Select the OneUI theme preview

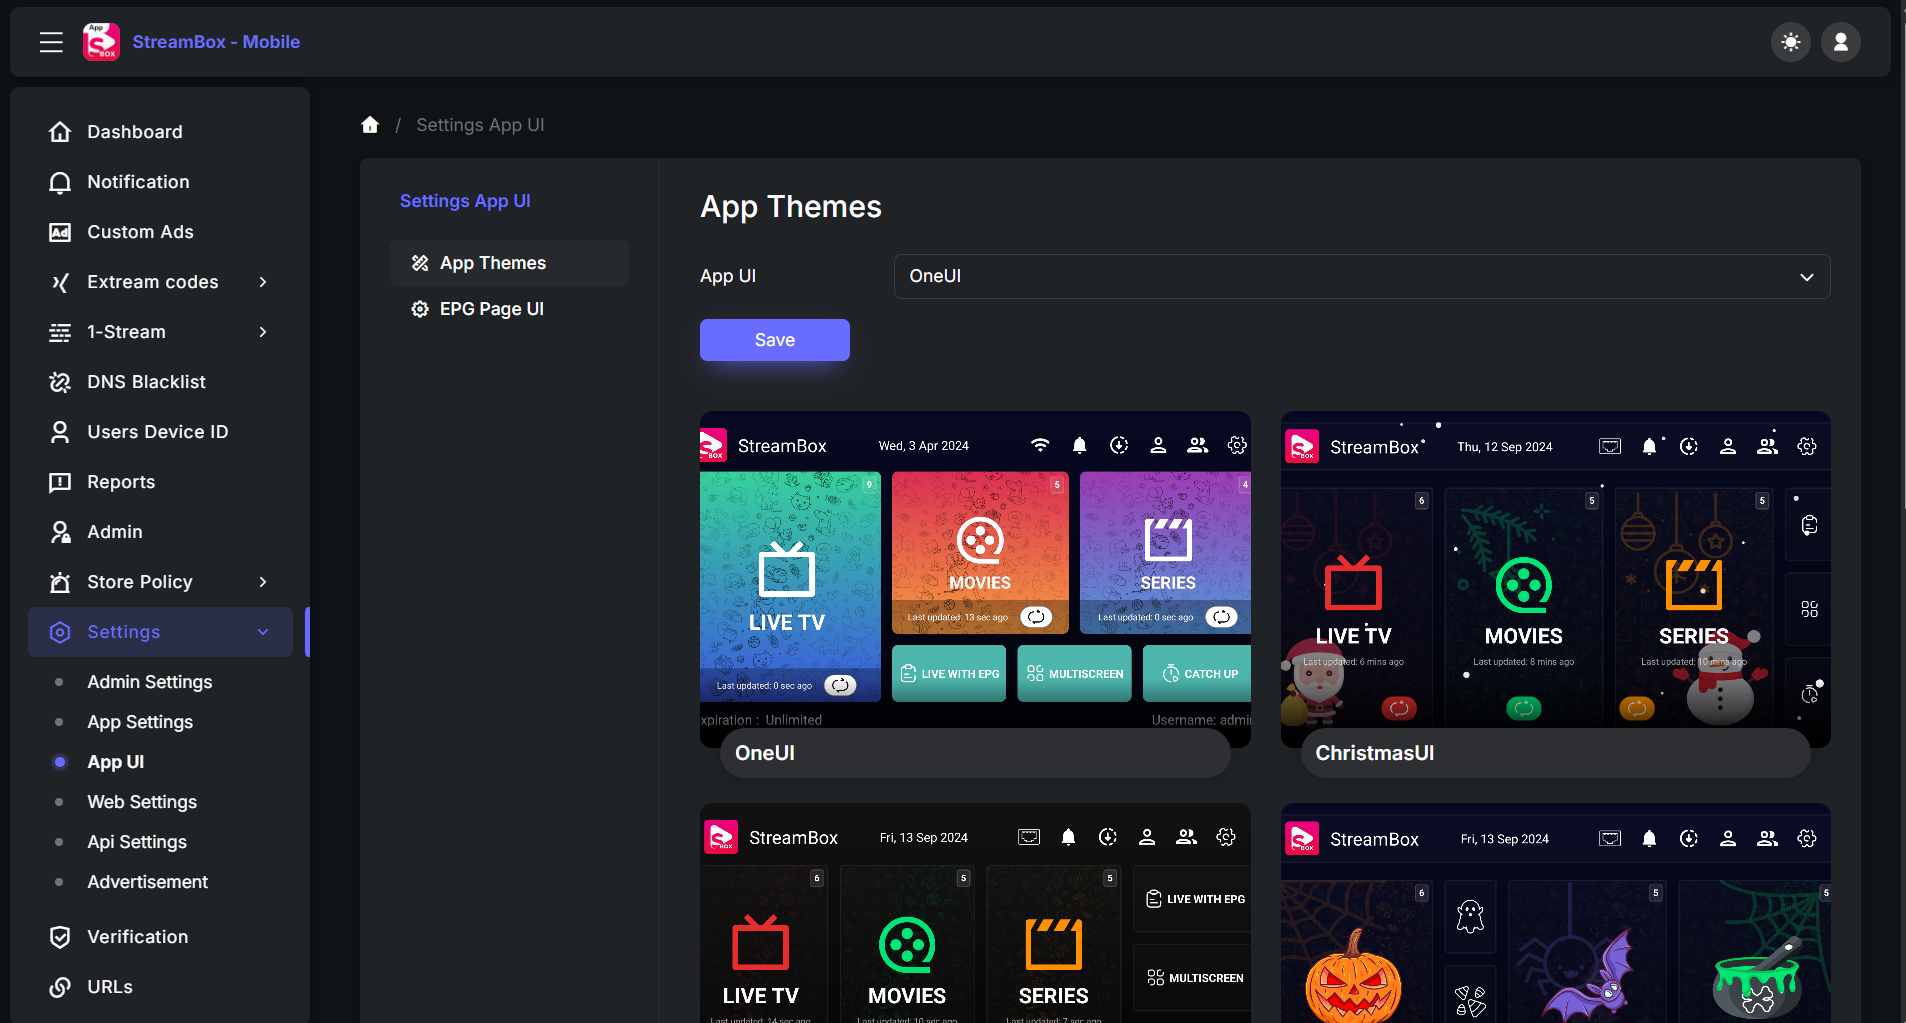[975, 579]
